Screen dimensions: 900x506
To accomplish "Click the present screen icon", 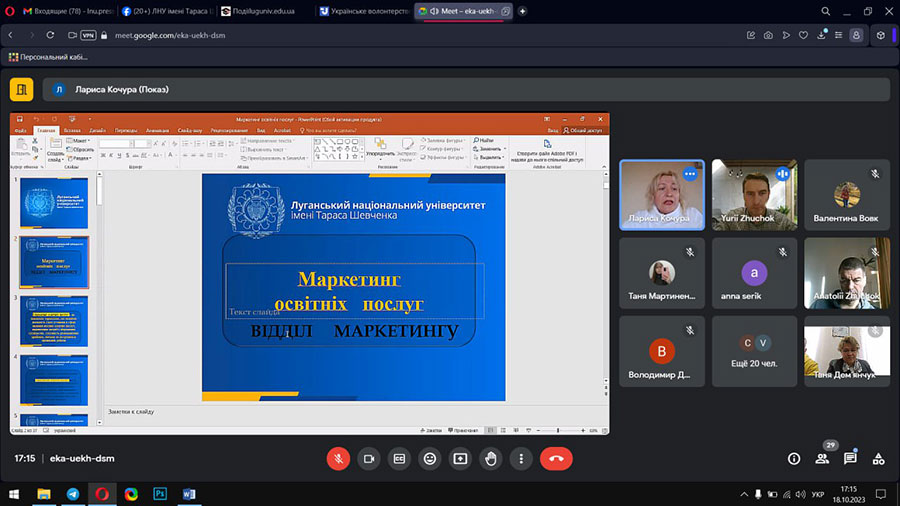I will (x=460, y=458).
